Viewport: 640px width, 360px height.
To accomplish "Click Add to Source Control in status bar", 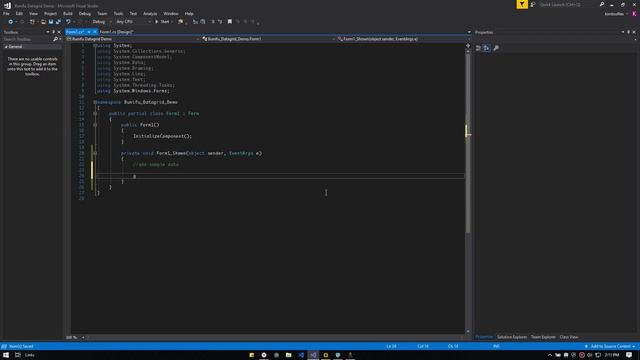I will 611,347.
